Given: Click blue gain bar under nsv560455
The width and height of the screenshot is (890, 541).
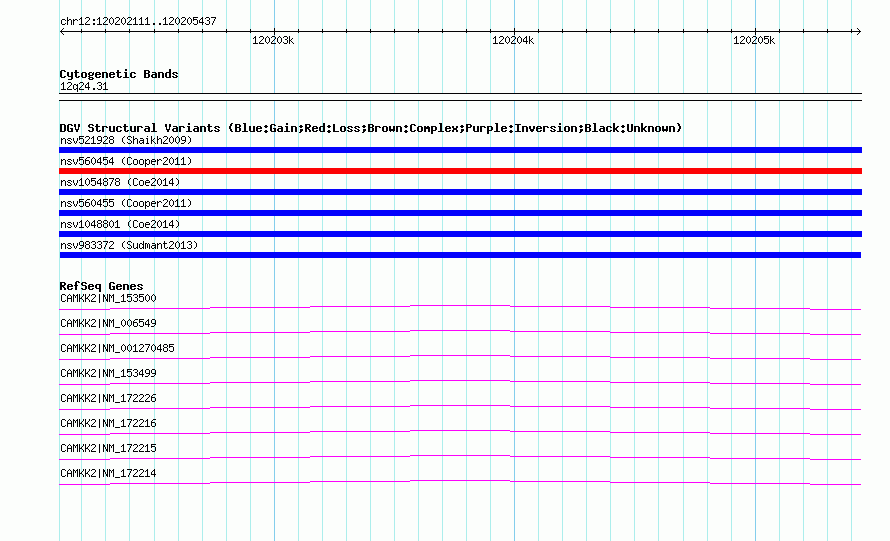Looking at the screenshot, I should (460, 213).
